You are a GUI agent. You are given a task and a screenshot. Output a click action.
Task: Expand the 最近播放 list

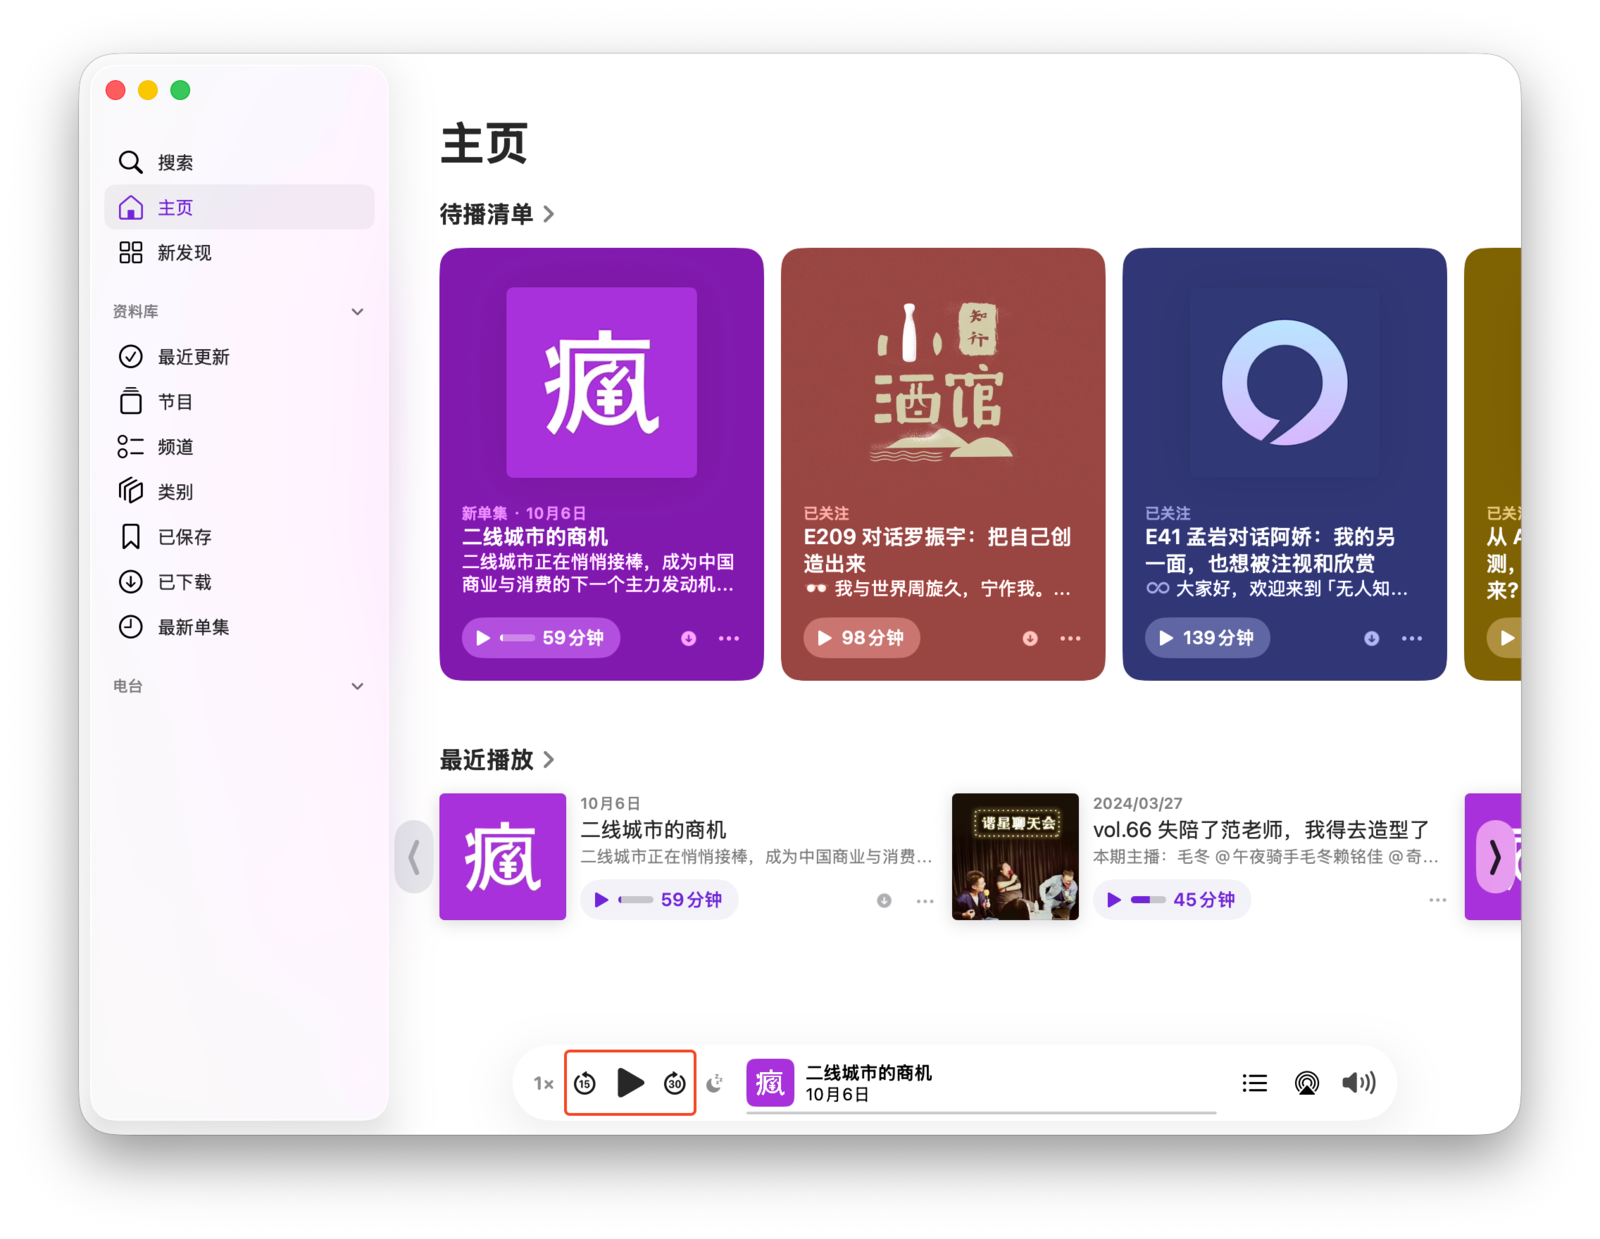coord(497,760)
